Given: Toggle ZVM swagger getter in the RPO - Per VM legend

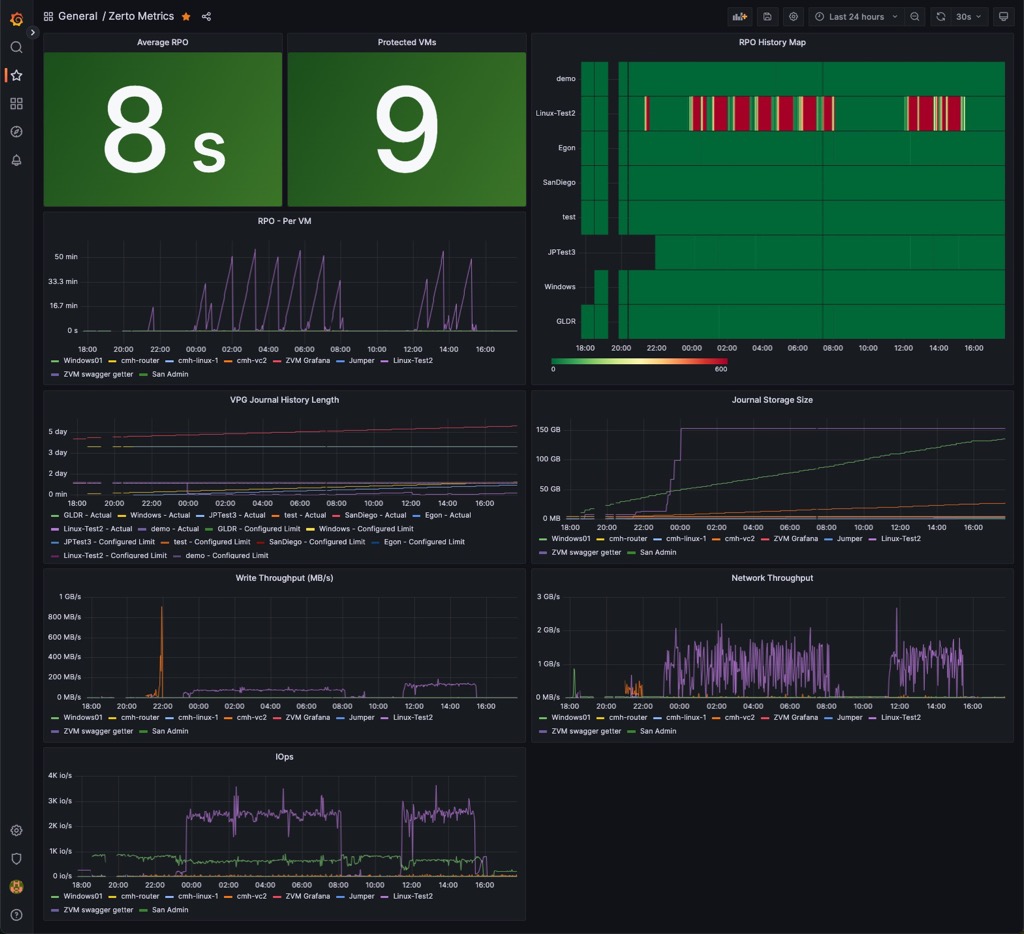Looking at the screenshot, I should coord(98,374).
